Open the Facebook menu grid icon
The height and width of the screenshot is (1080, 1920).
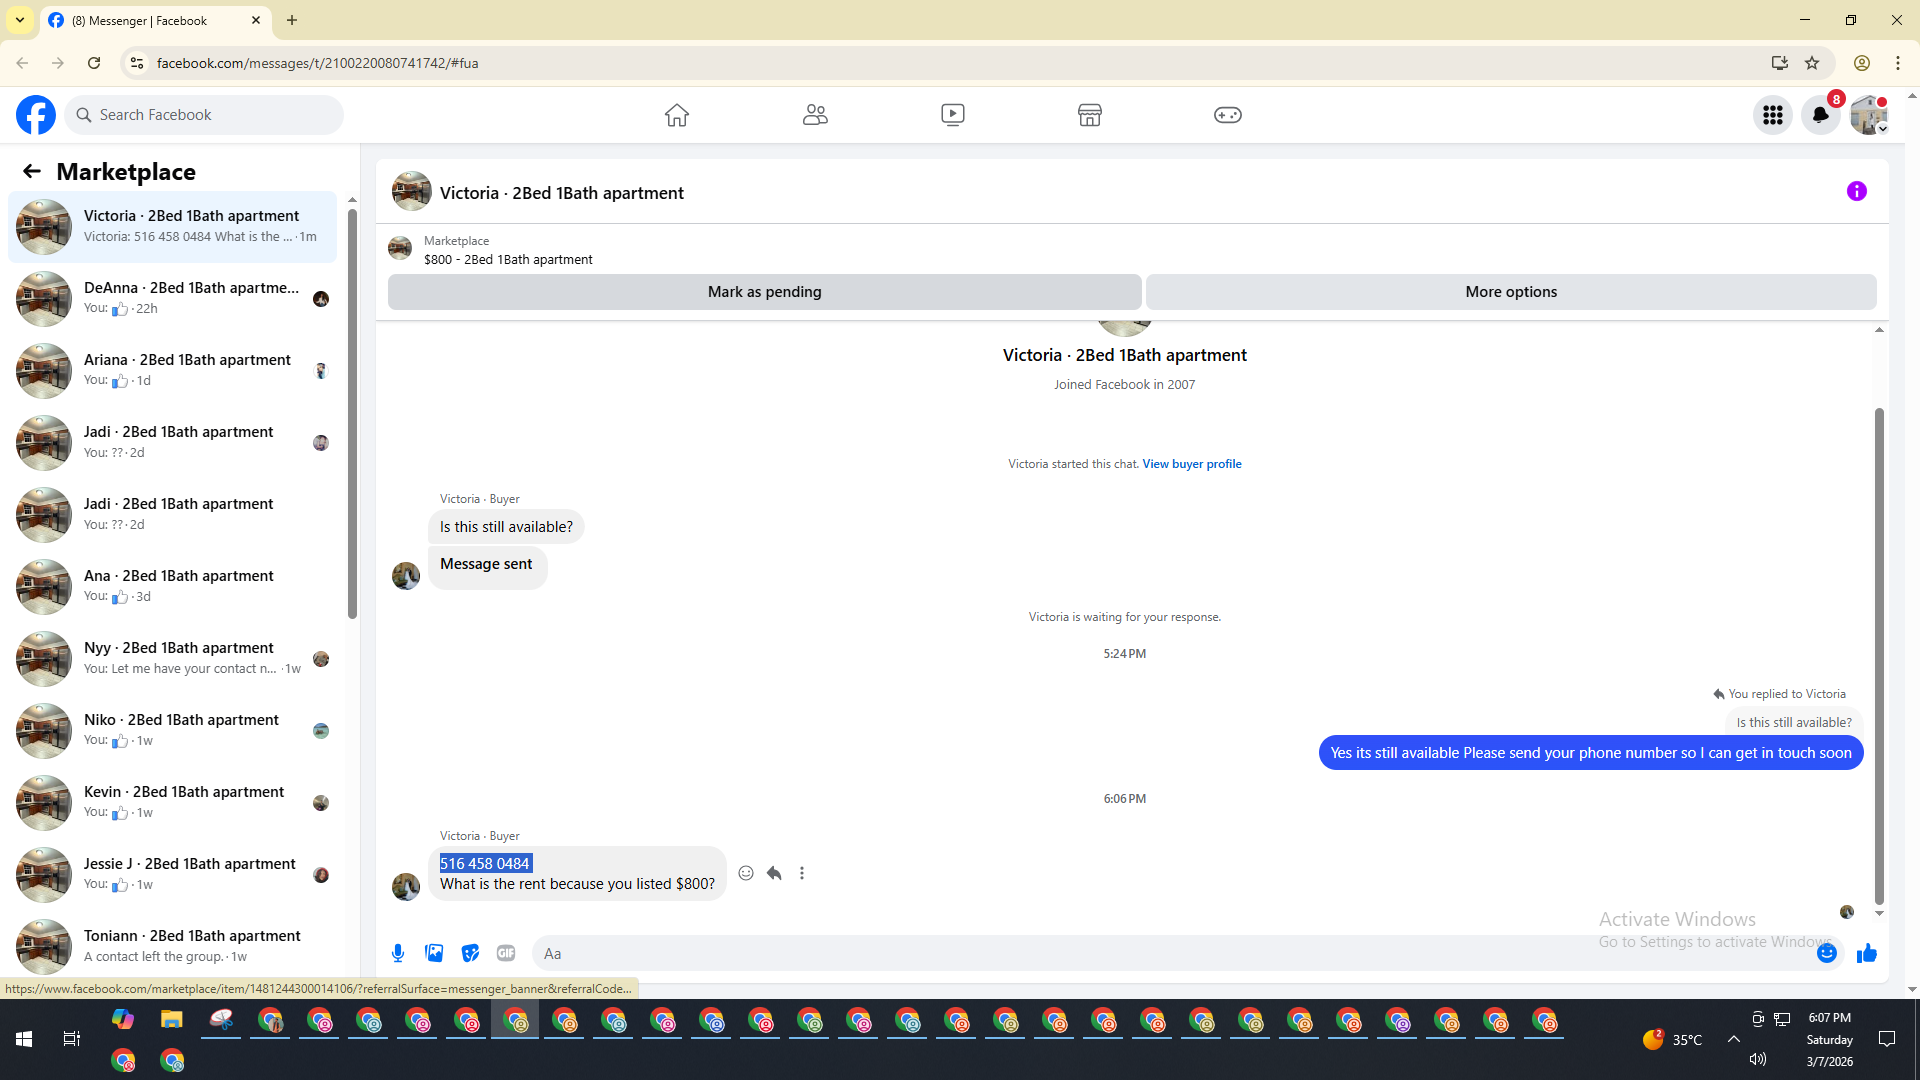click(1773, 115)
